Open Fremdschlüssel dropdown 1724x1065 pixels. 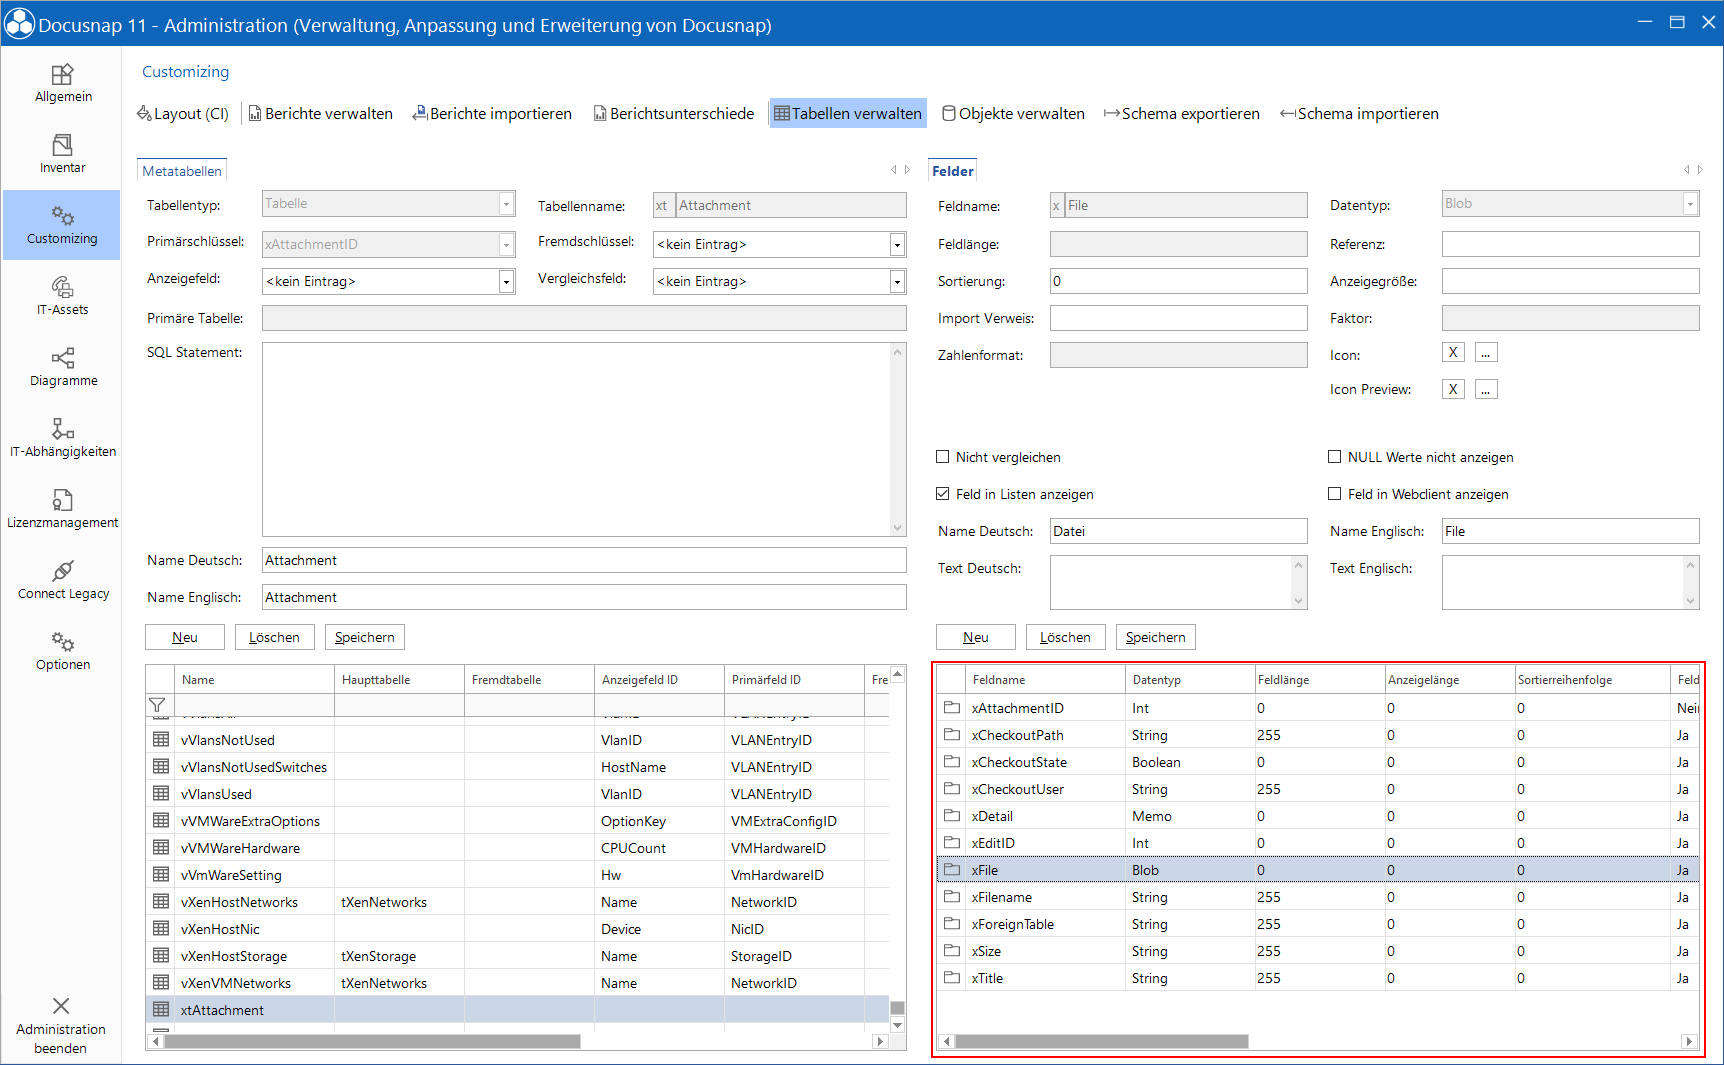897,244
